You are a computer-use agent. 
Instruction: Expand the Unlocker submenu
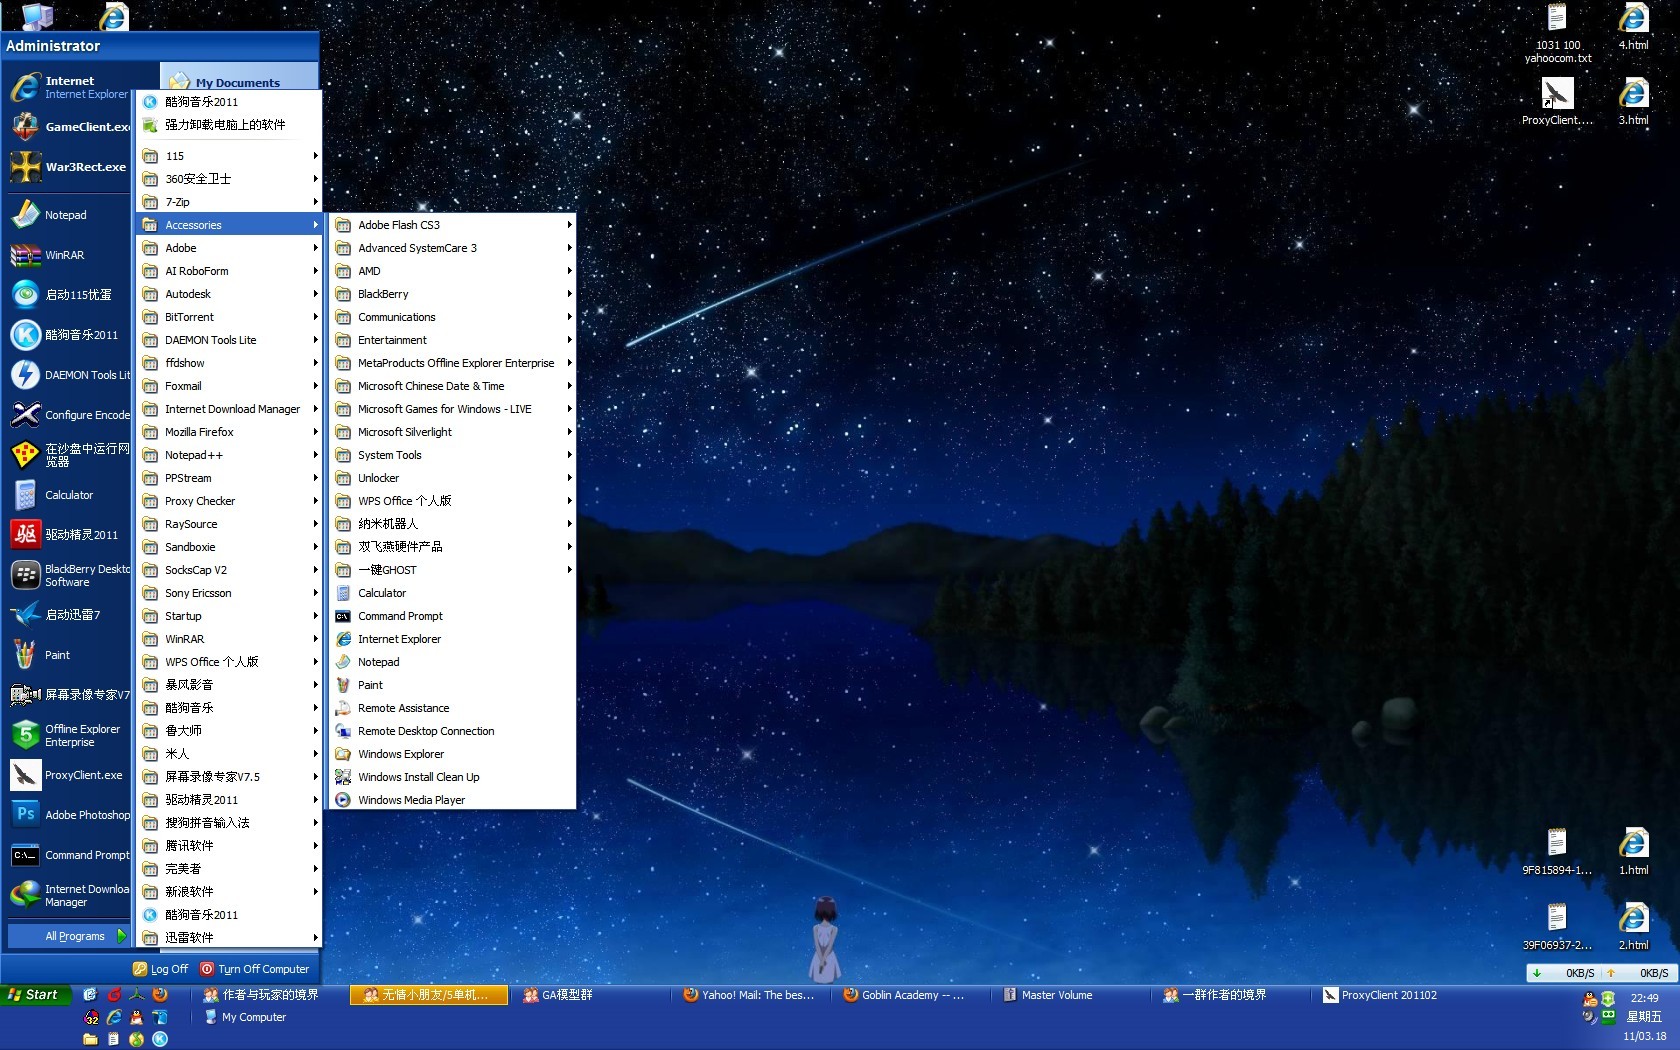[453, 478]
